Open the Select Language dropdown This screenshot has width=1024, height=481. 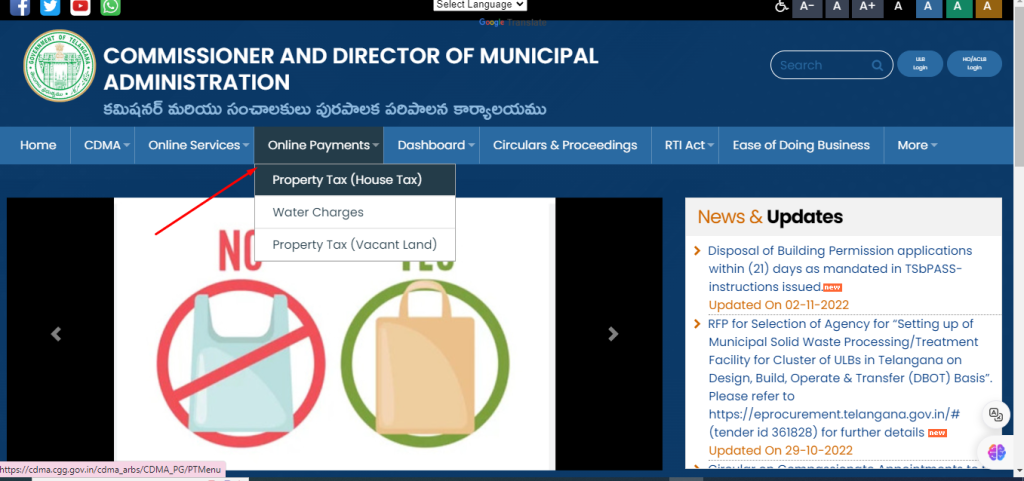(480, 5)
